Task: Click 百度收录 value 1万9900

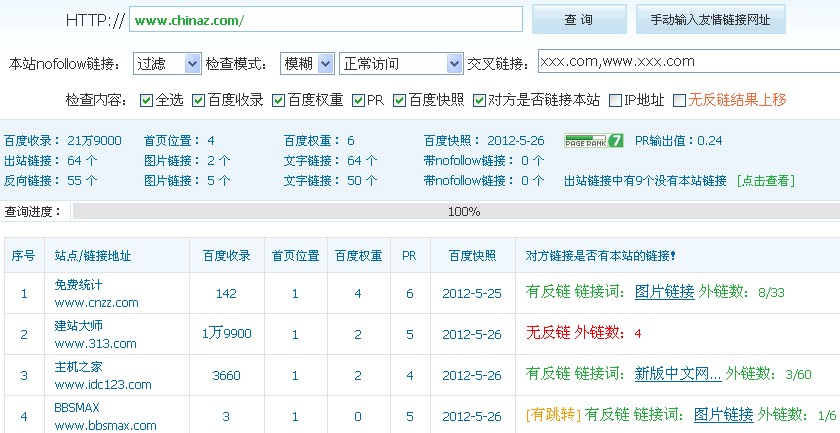Action: (x=227, y=334)
